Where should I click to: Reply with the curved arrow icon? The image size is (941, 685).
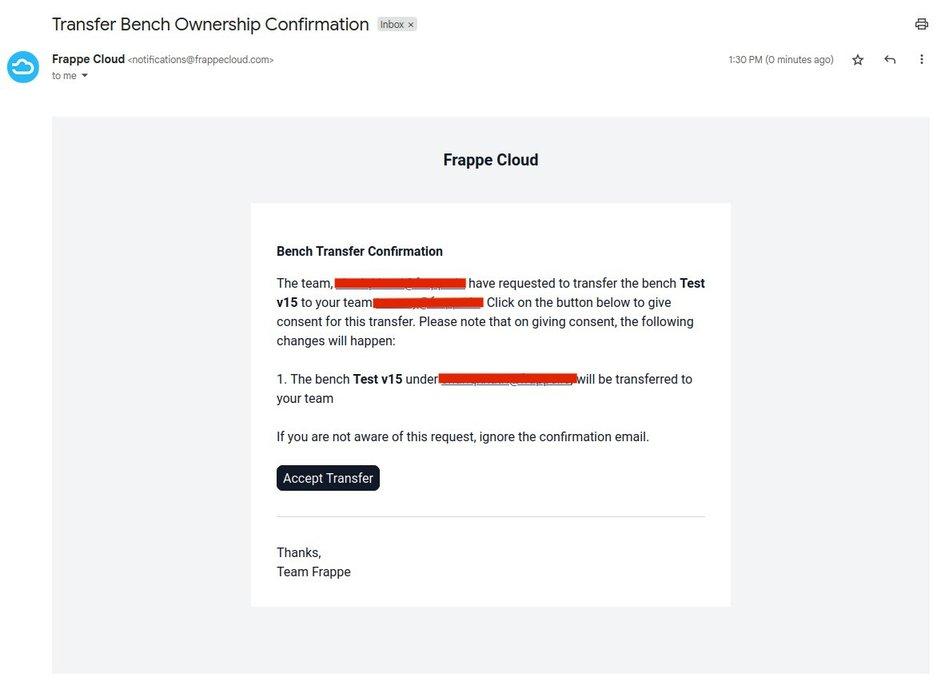pyautogui.click(x=890, y=59)
